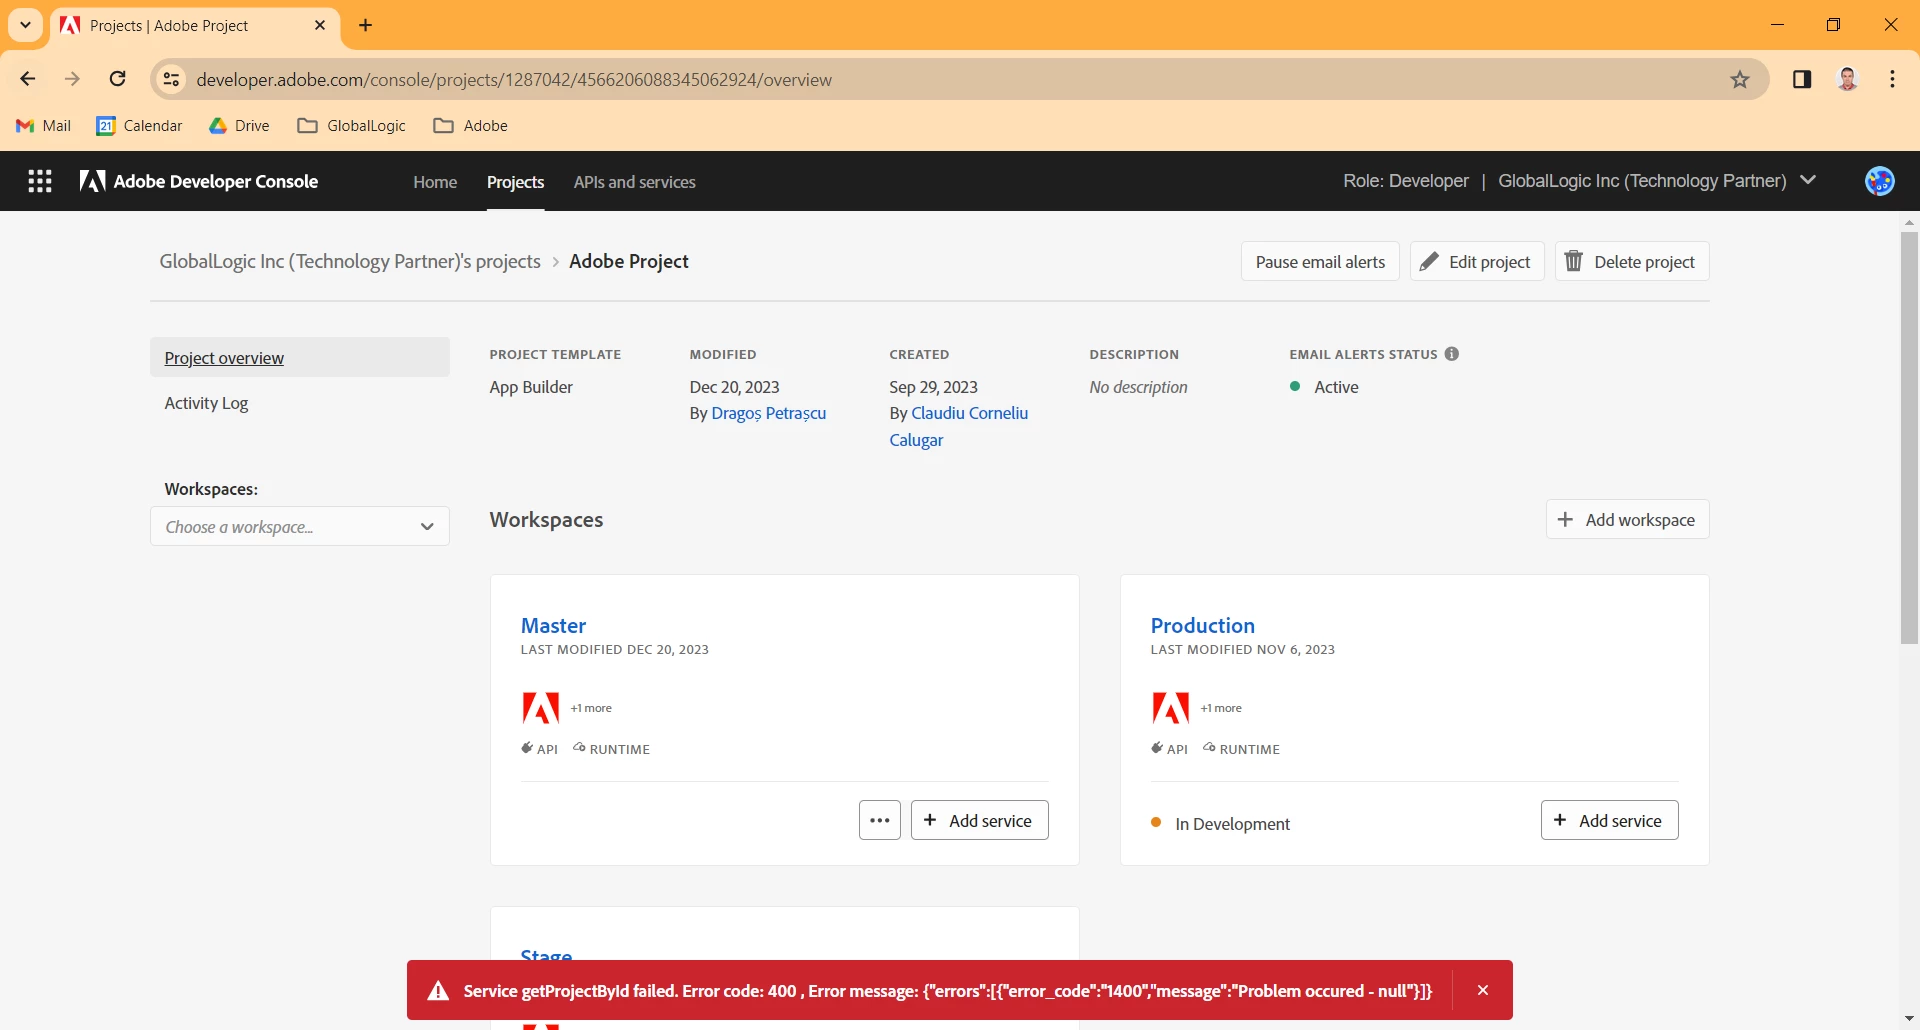Select the Projects tab
This screenshot has height=1030, width=1920.
(x=516, y=182)
